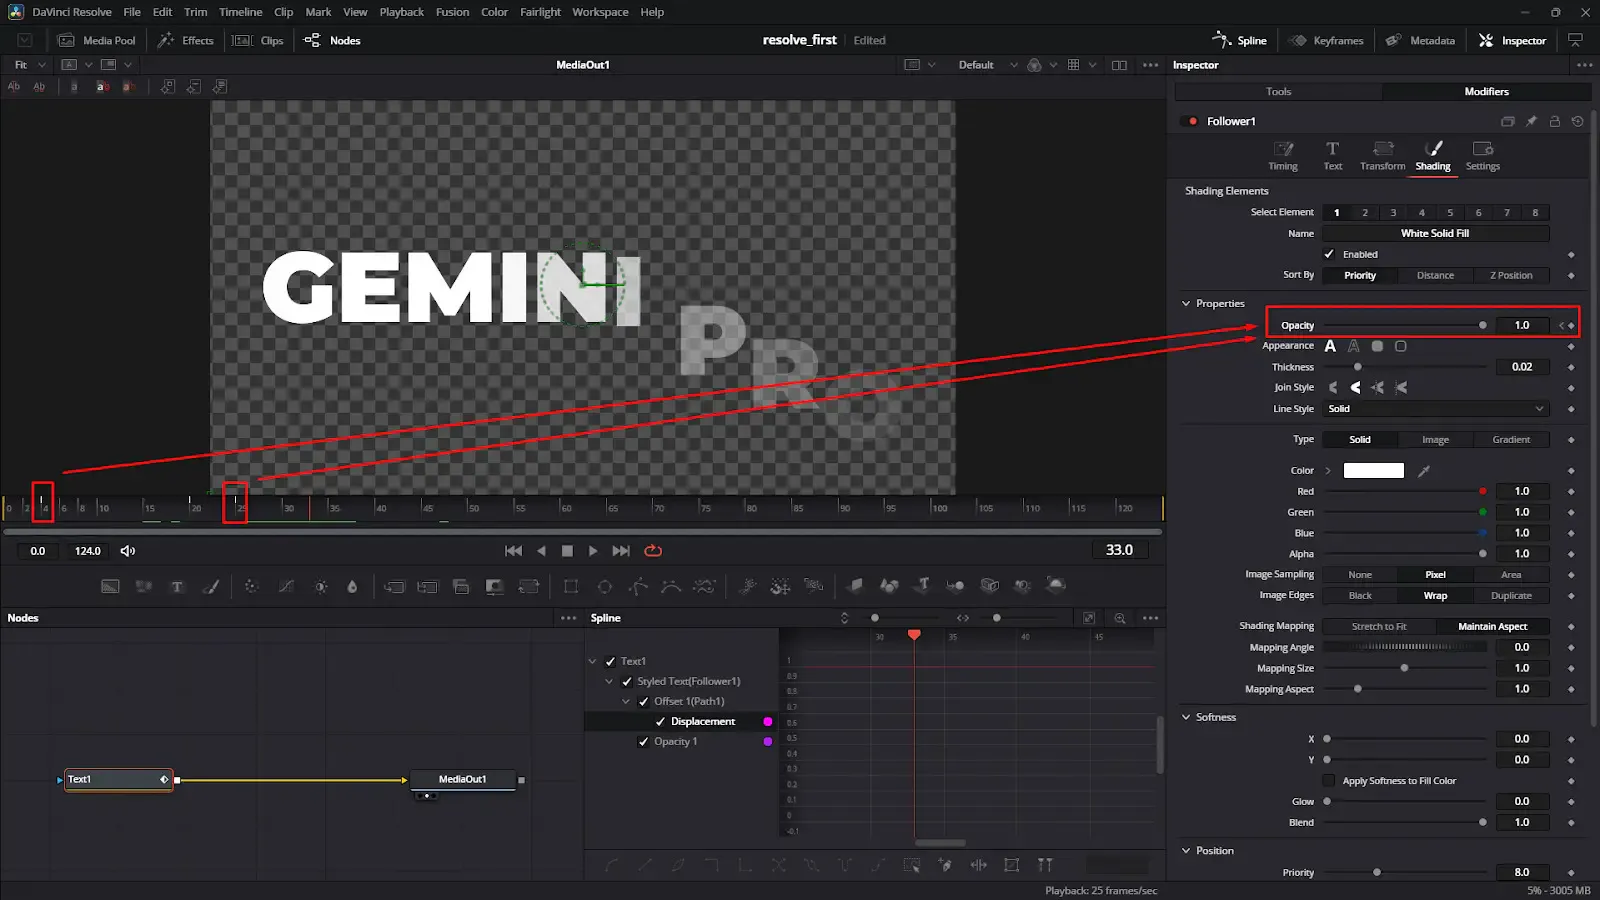The image size is (1600, 900).
Task: Open the Settings tab in Inspector
Action: (x=1483, y=156)
